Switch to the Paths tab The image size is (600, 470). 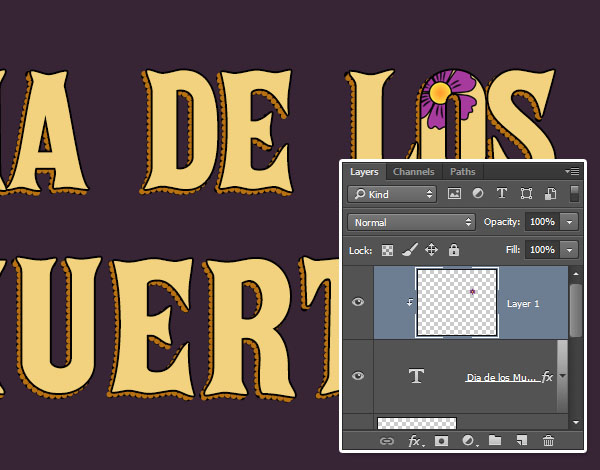[462, 172]
